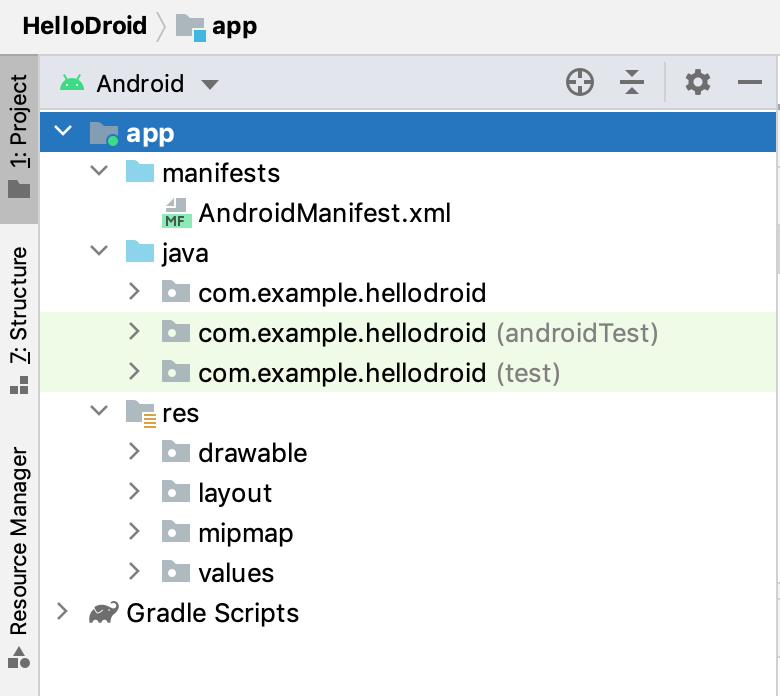This screenshot has height=696, width=780.
Task: Click the values folder icon
Action: pyautogui.click(x=176, y=571)
